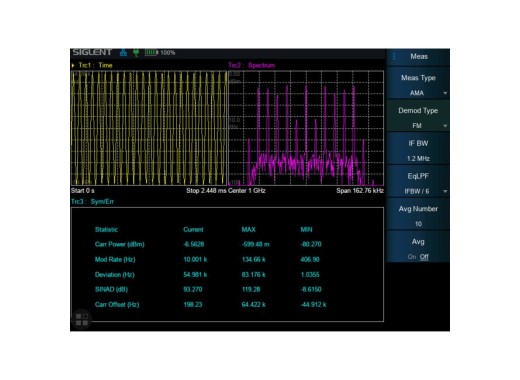Click the Carr Offset MIN value -44.912 k
520x380 pixels.
pos(313,304)
